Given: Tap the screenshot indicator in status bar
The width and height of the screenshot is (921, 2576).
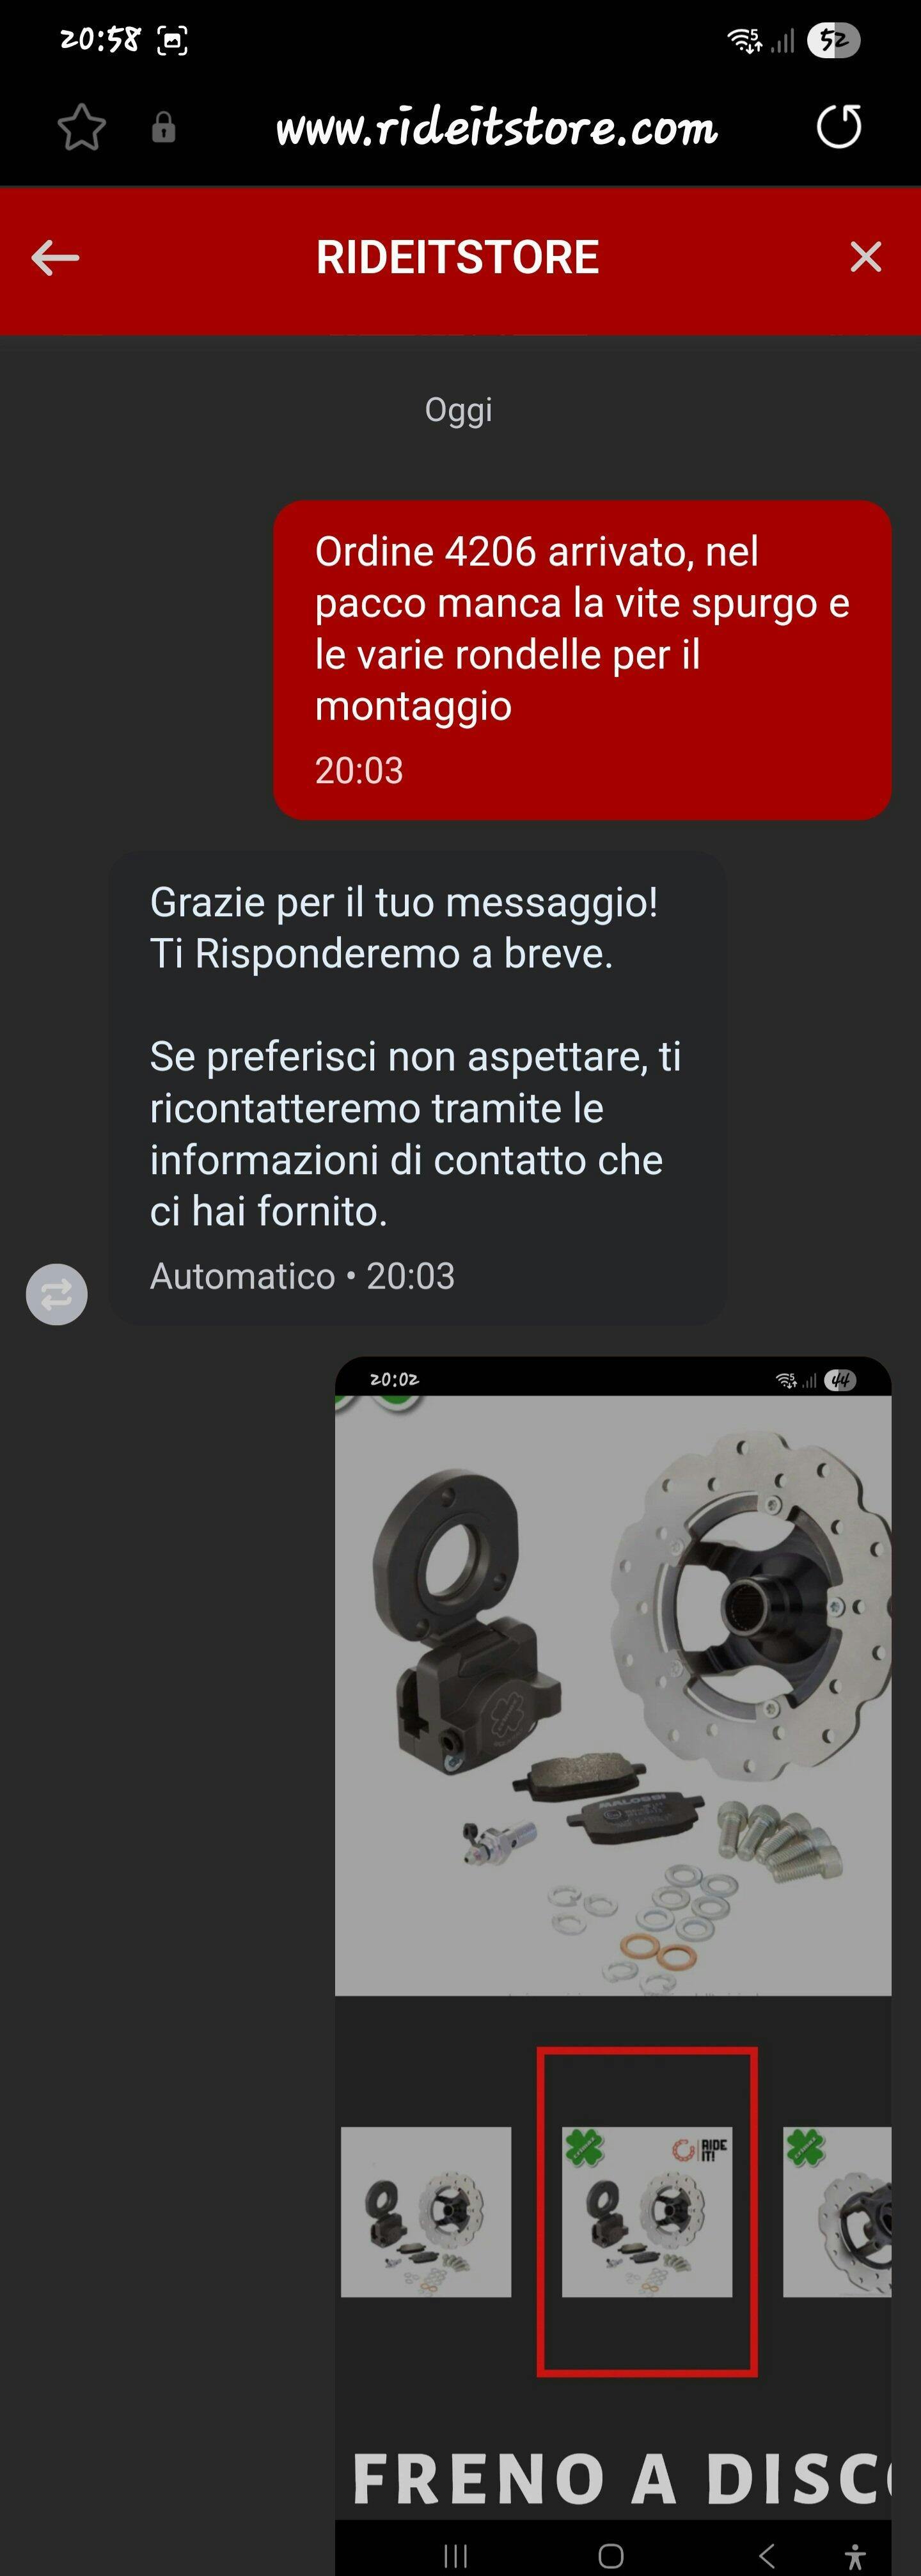Looking at the screenshot, I should (172, 41).
